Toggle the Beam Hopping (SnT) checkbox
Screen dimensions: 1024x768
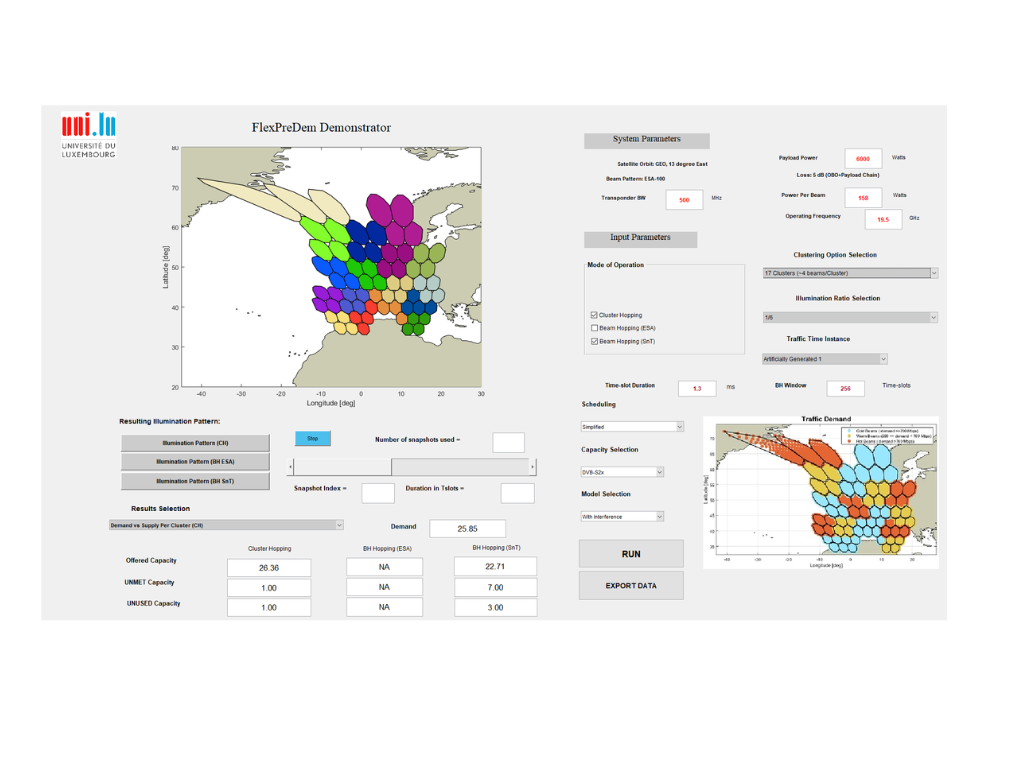(x=595, y=341)
